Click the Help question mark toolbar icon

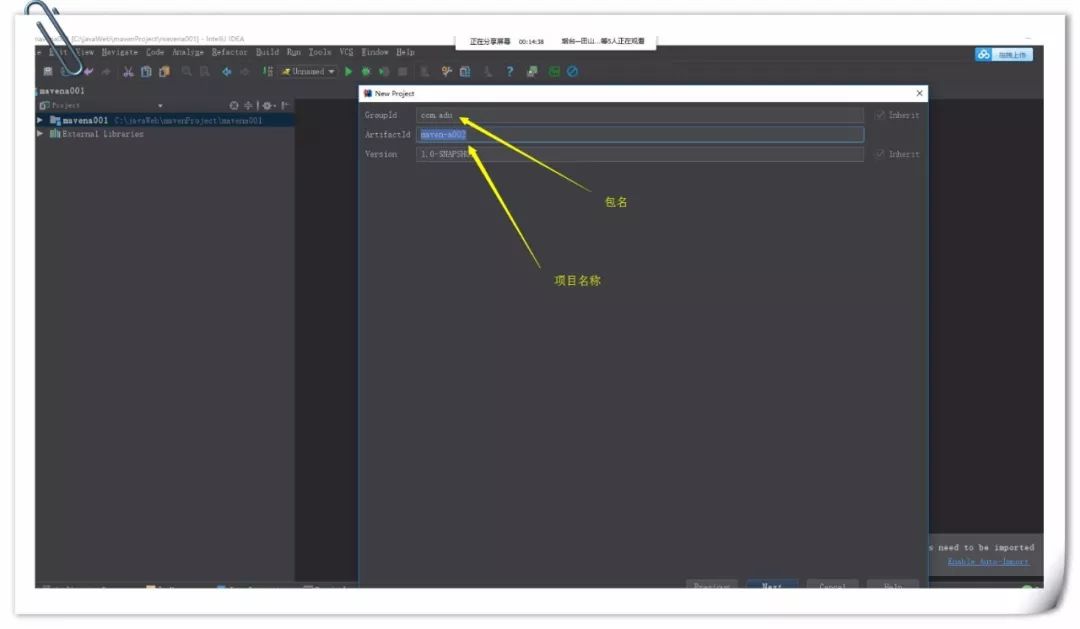[x=509, y=72]
